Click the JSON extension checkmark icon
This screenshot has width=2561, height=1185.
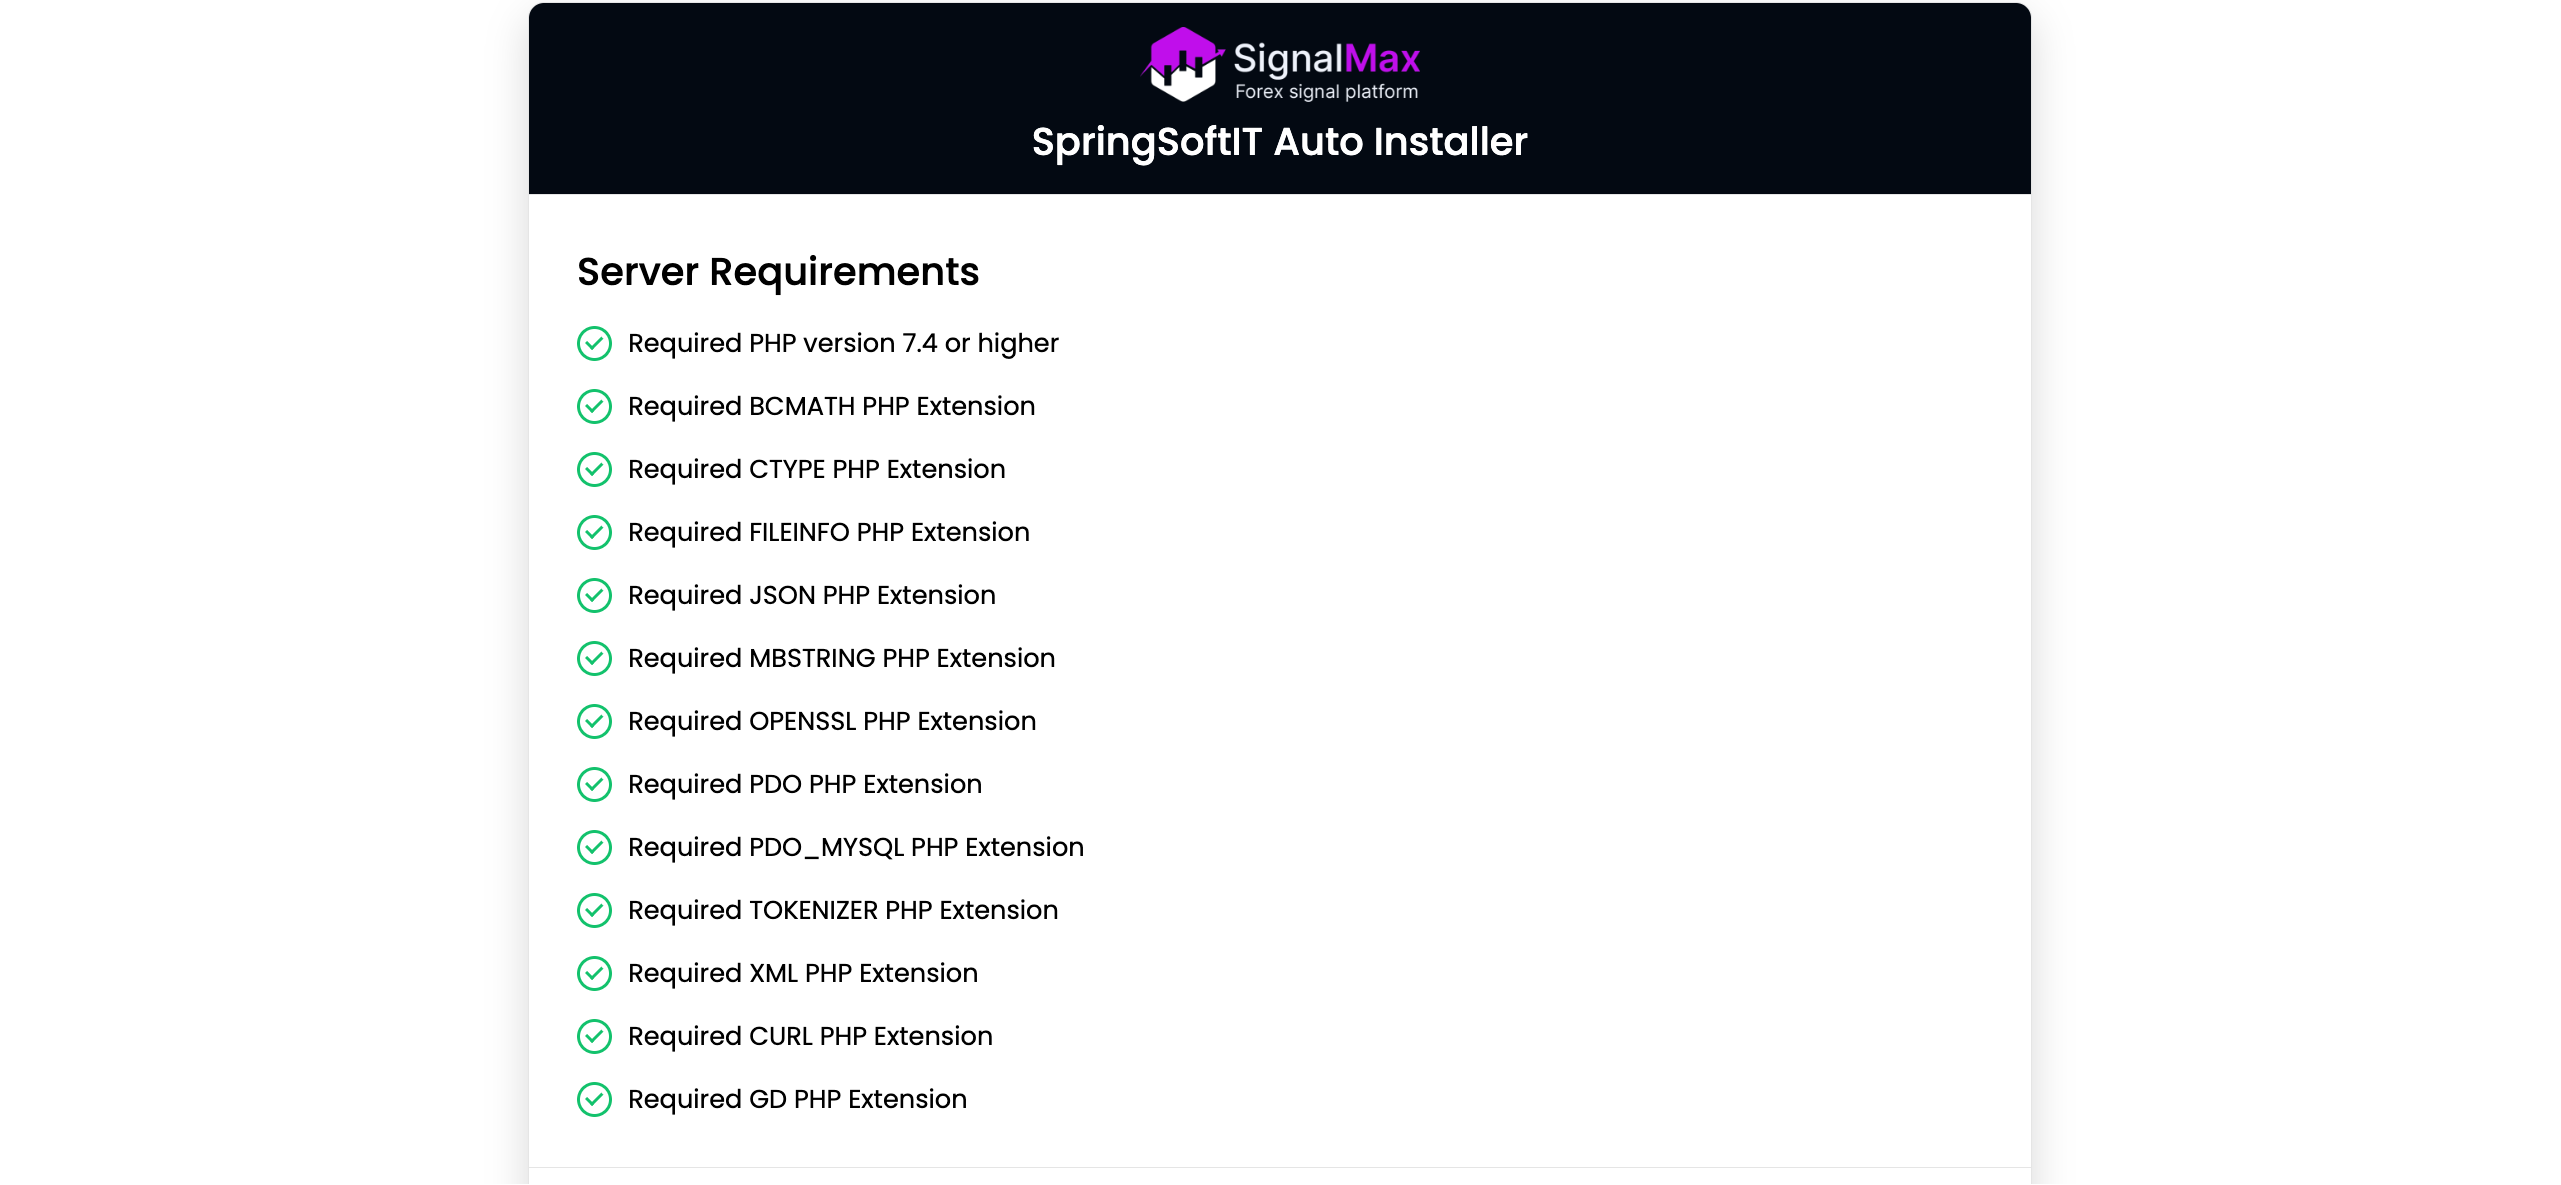click(x=594, y=595)
